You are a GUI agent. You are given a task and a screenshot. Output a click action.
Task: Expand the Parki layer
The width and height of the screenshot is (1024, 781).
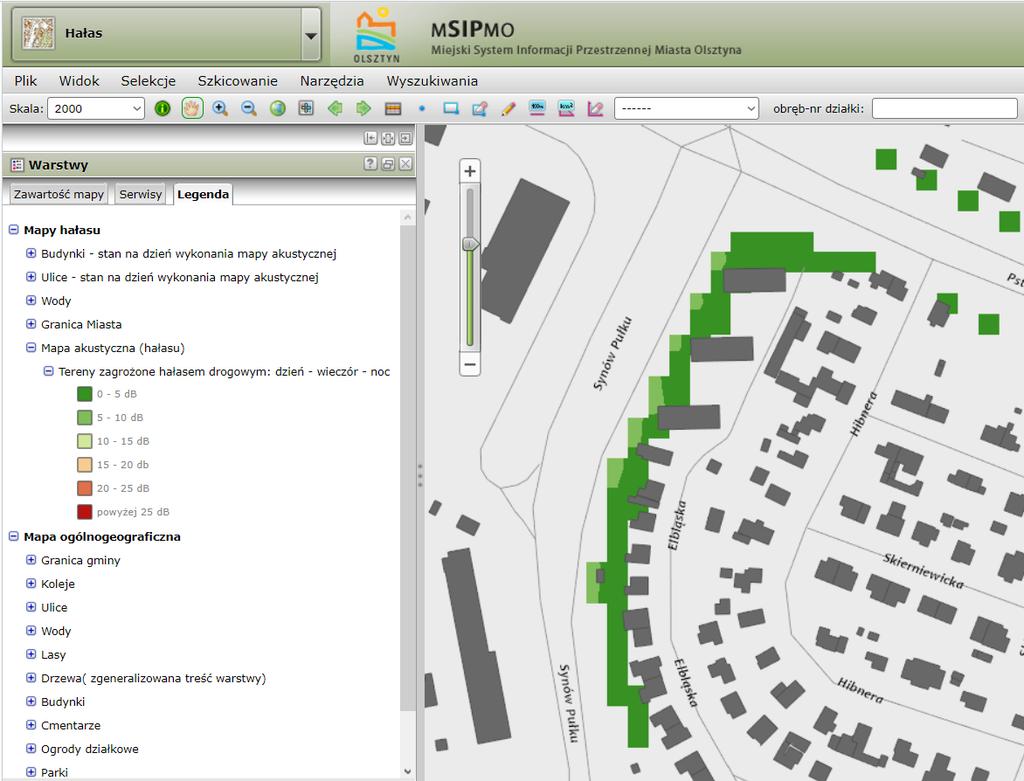tap(31, 772)
